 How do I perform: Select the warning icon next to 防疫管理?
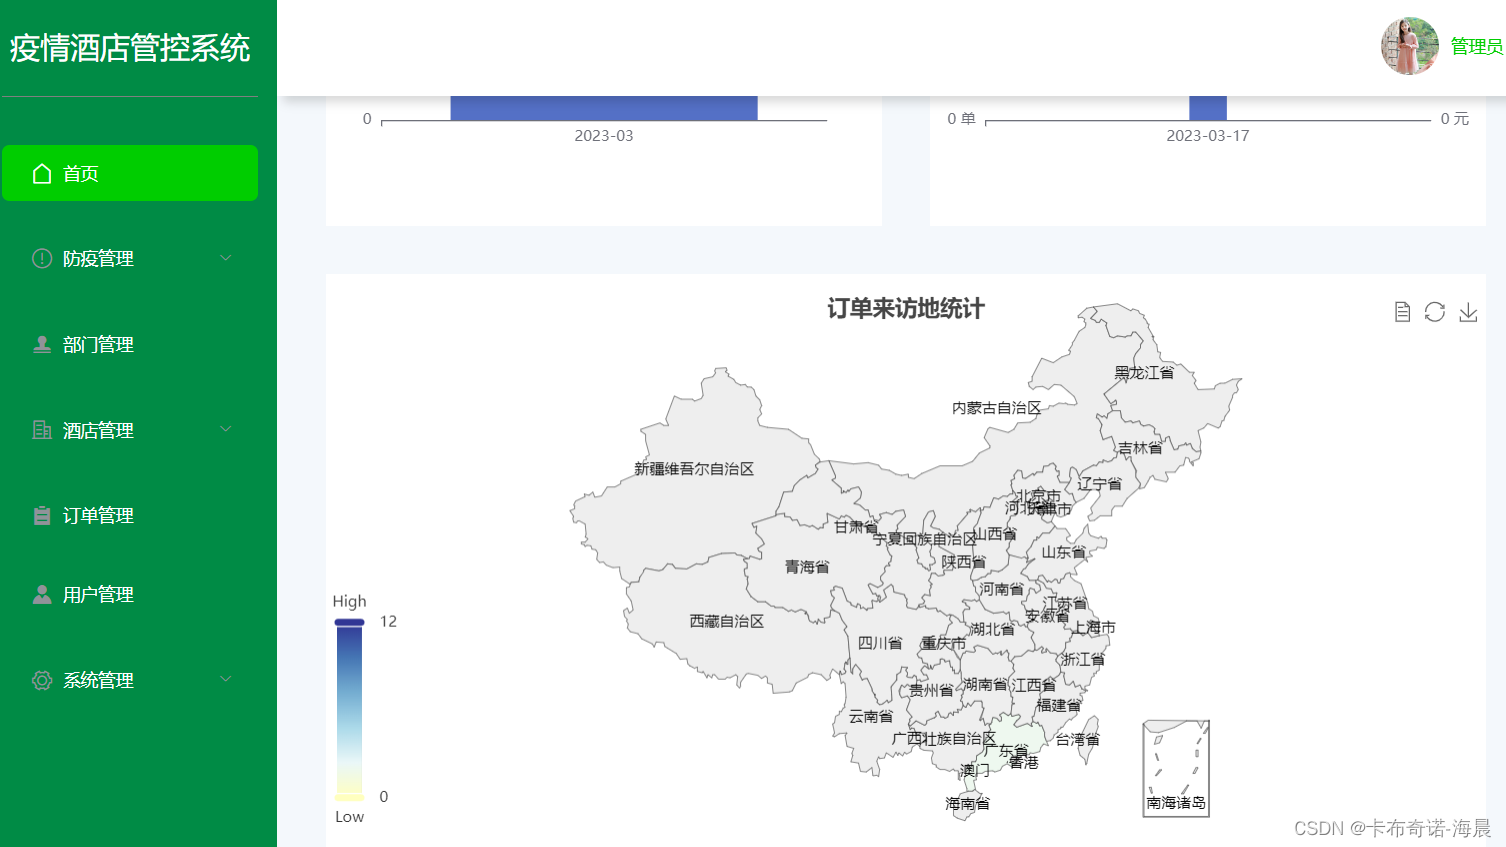(x=41, y=258)
